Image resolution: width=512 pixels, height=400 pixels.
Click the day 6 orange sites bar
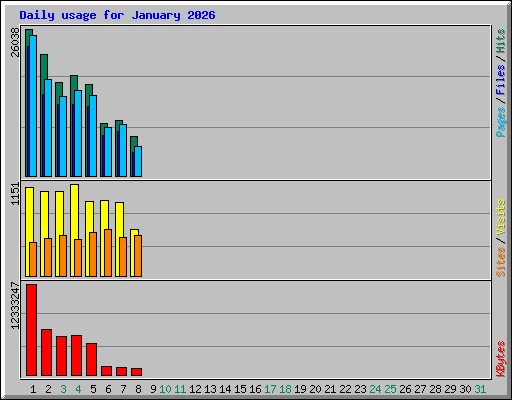[108, 253]
